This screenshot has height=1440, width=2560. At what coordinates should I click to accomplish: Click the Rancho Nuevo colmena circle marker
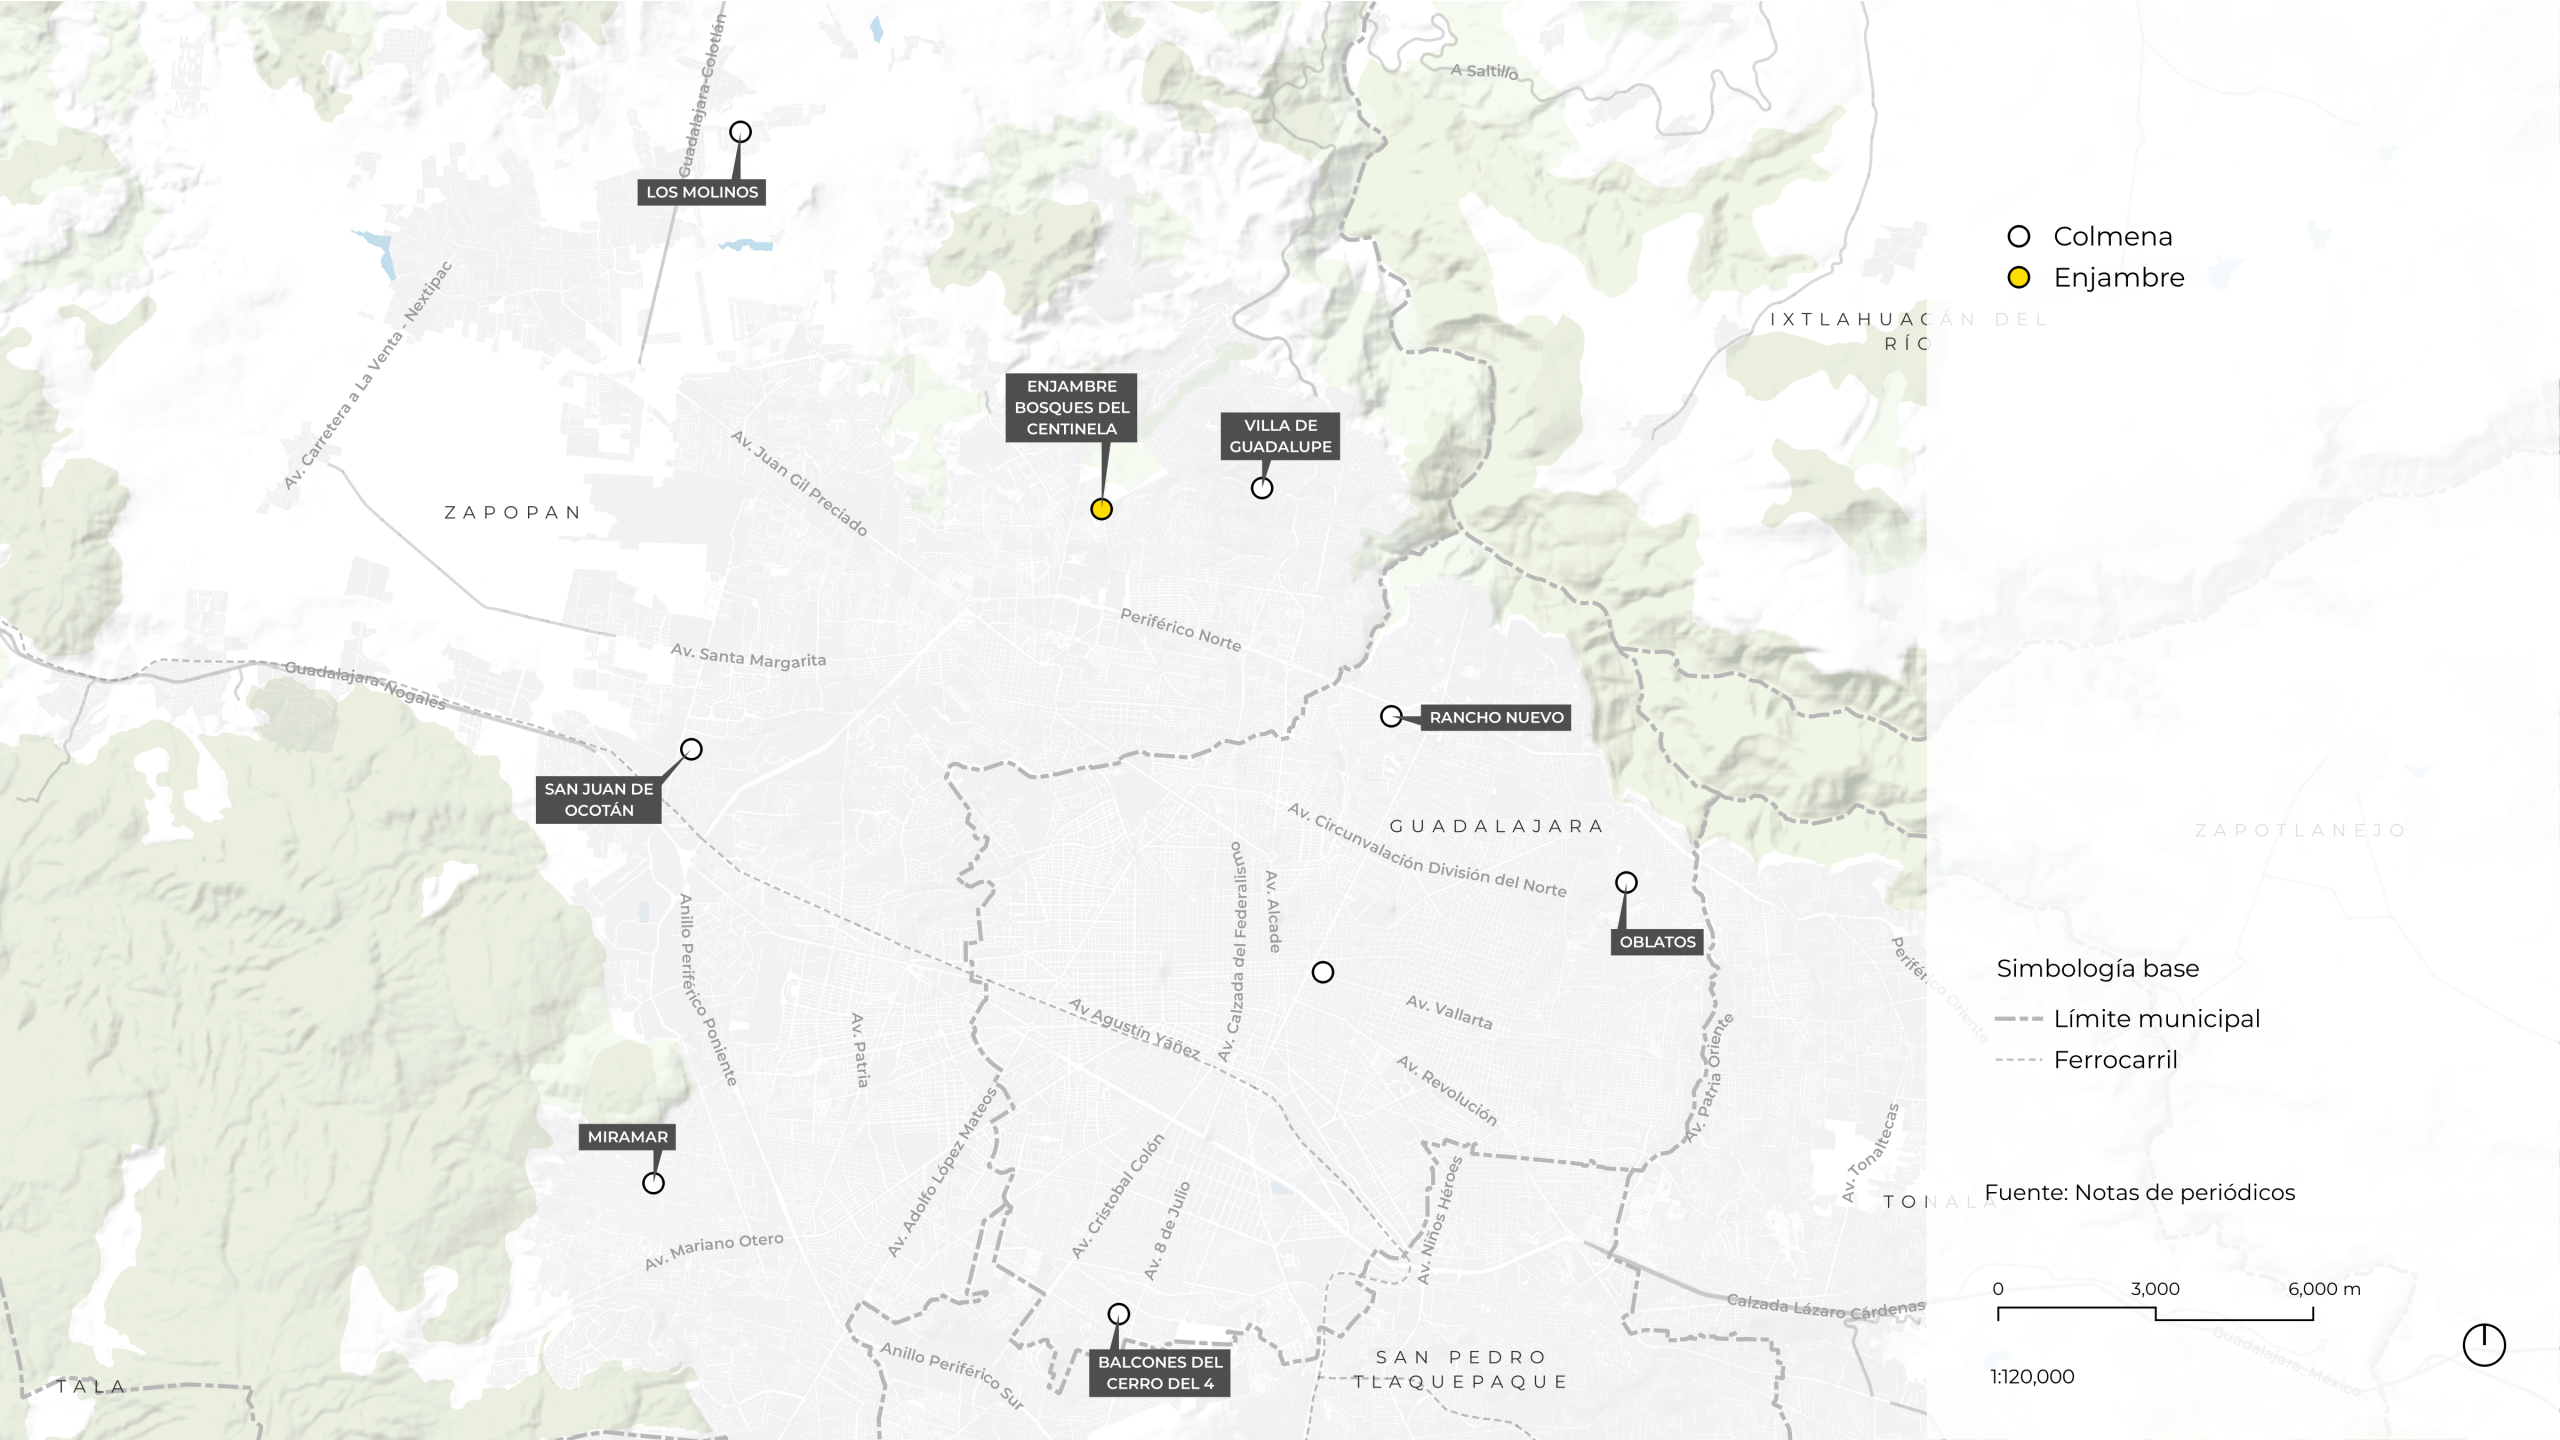click(1391, 716)
